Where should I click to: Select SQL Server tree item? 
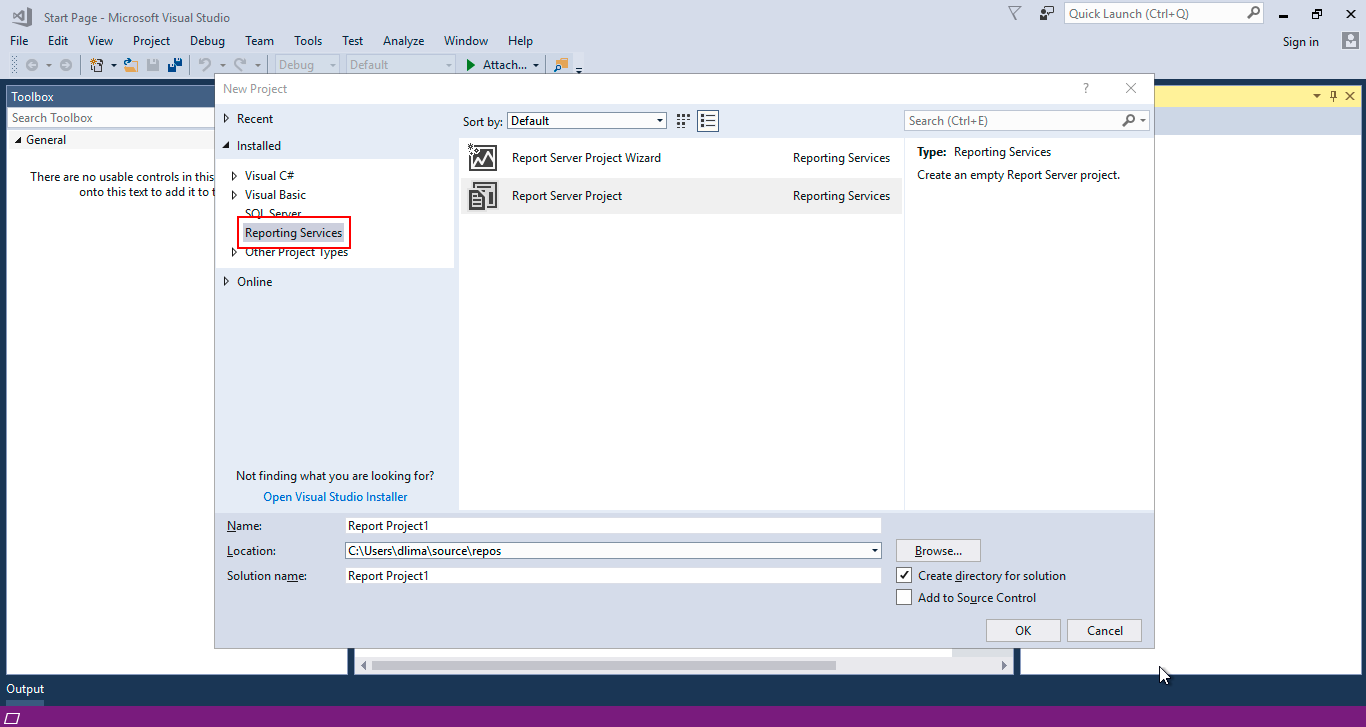pyautogui.click(x=273, y=214)
